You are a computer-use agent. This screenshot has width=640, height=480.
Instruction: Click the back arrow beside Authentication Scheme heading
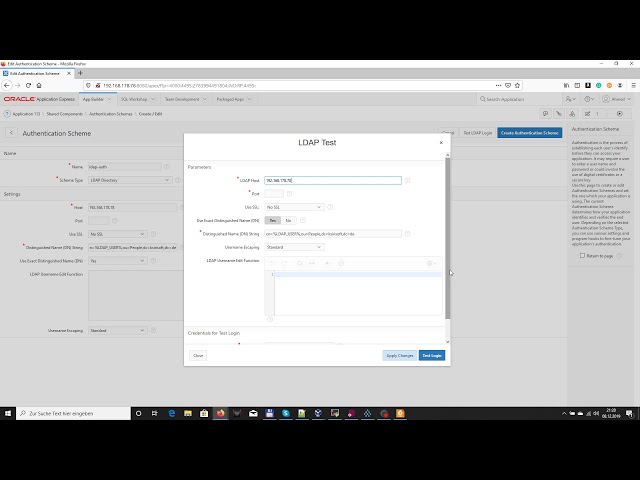tap(11, 133)
